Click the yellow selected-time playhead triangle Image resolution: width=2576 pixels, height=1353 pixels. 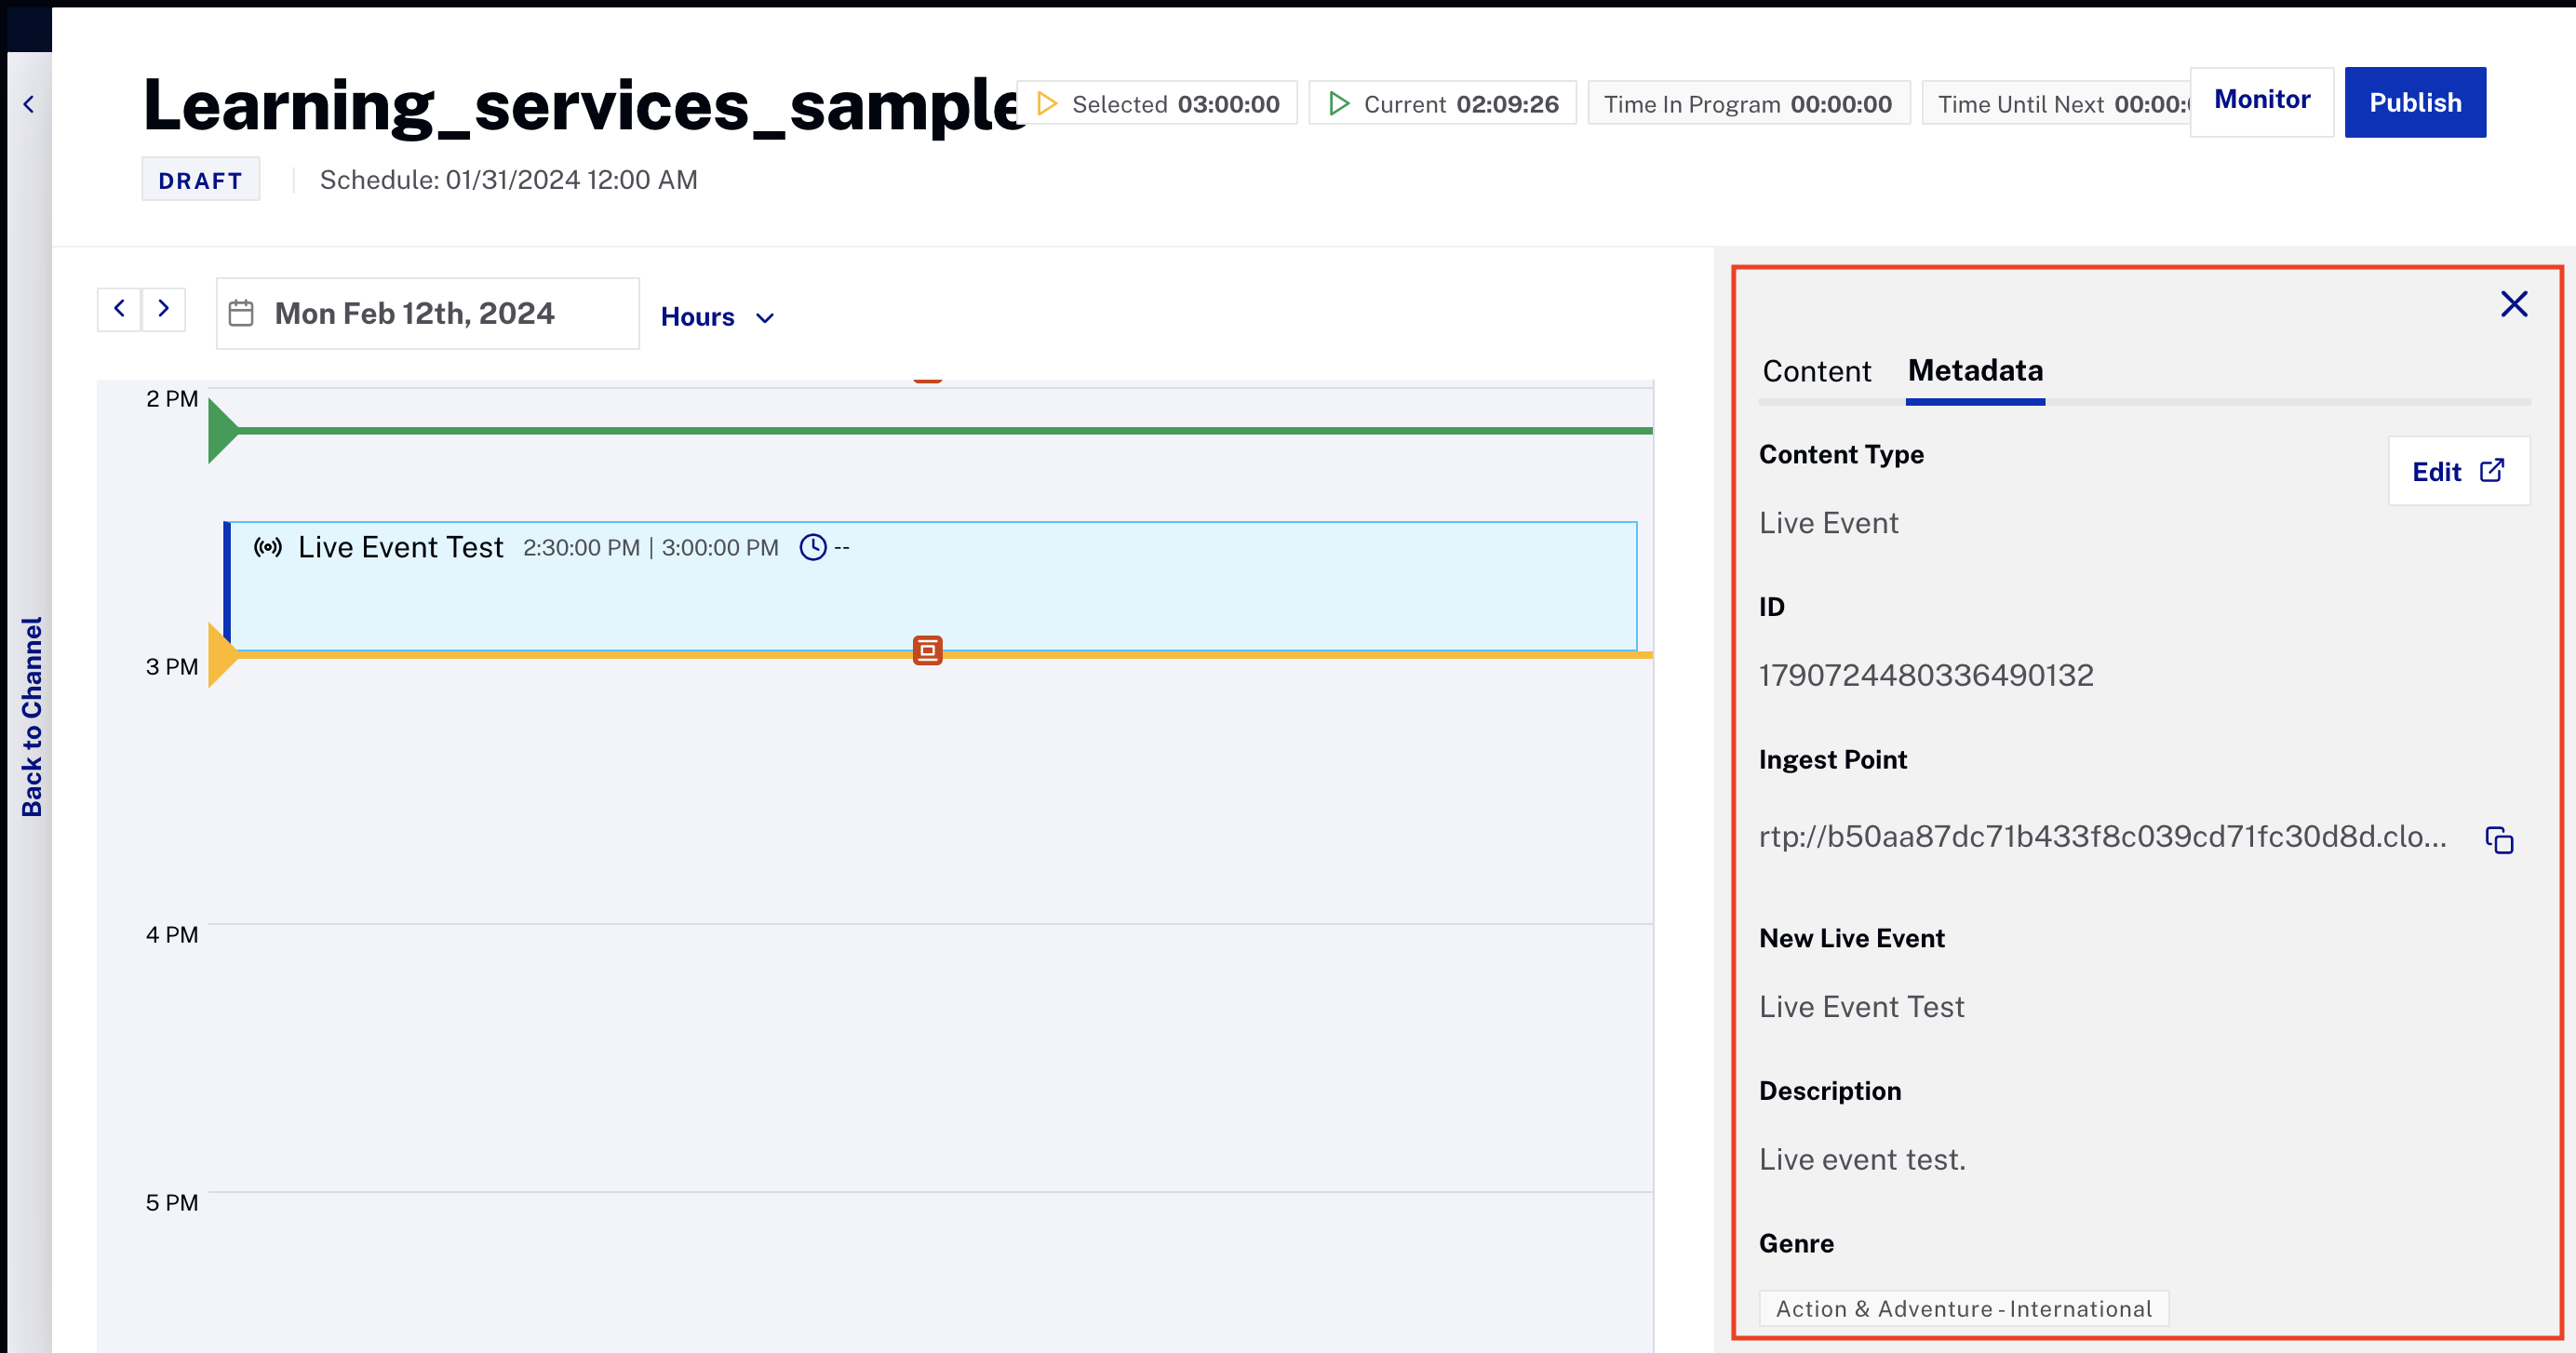click(220, 656)
